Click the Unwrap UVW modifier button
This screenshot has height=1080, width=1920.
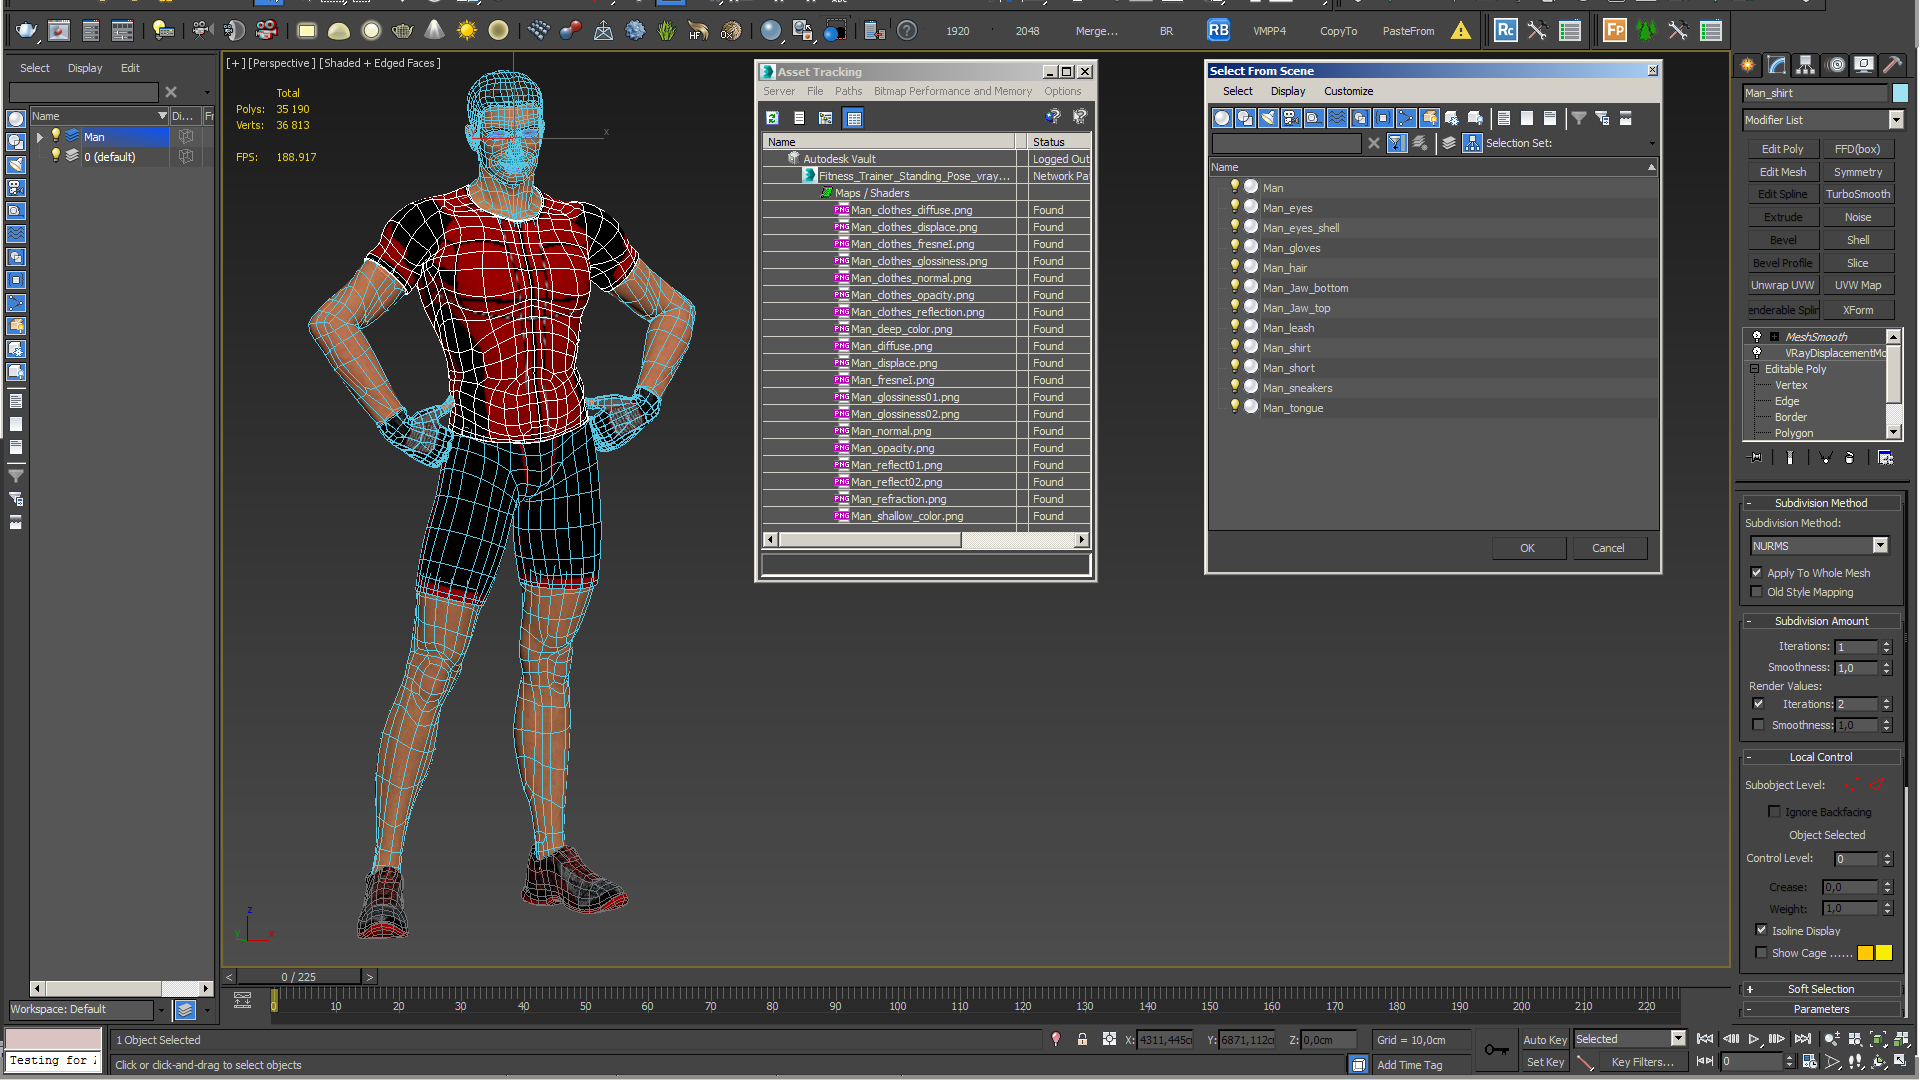1782,285
